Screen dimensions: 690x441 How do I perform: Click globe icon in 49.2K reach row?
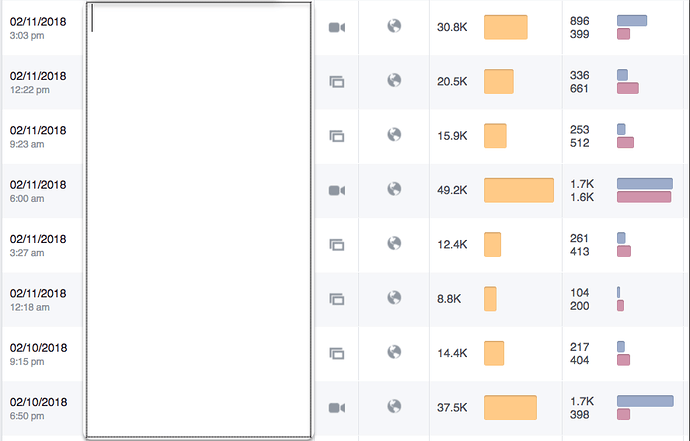394,189
